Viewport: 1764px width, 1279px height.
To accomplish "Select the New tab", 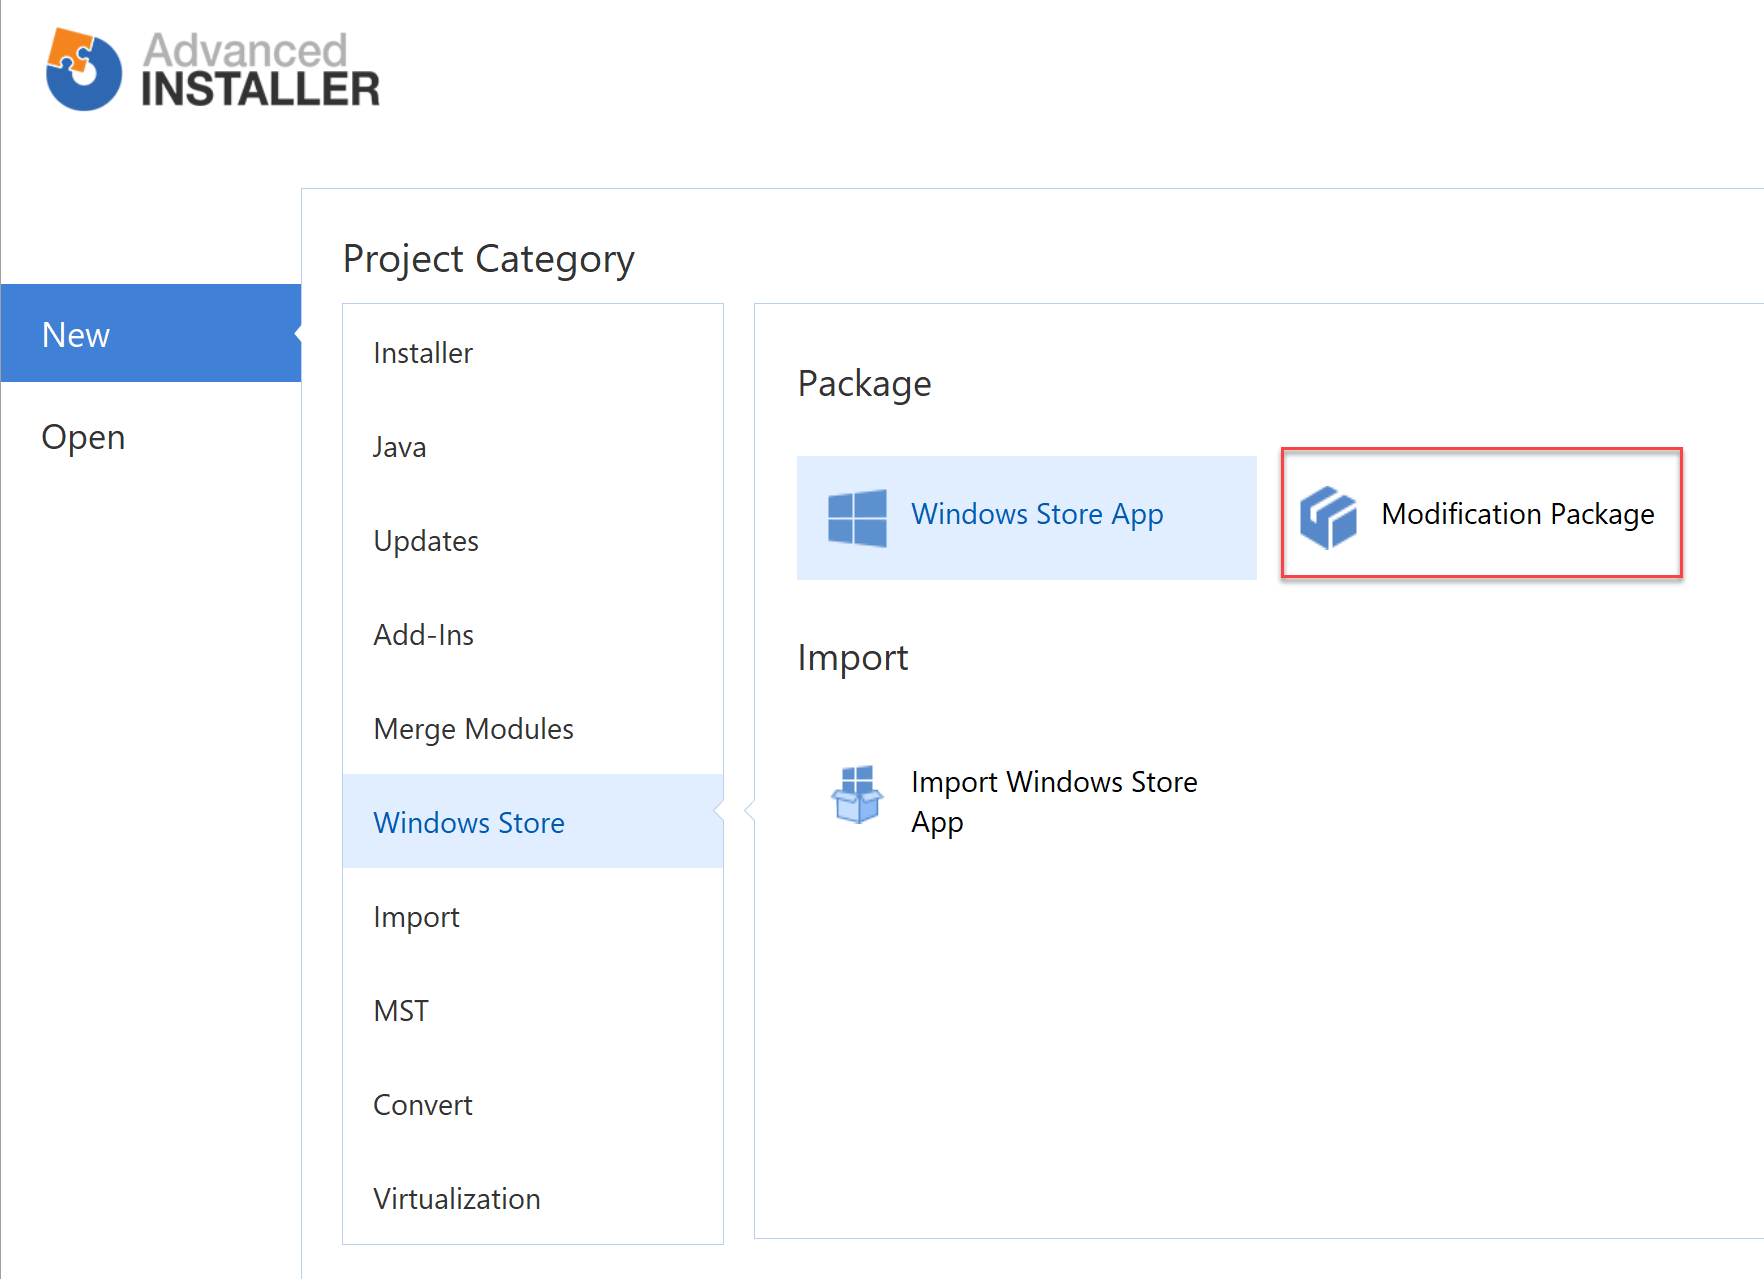I will click(x=76, y=334).
